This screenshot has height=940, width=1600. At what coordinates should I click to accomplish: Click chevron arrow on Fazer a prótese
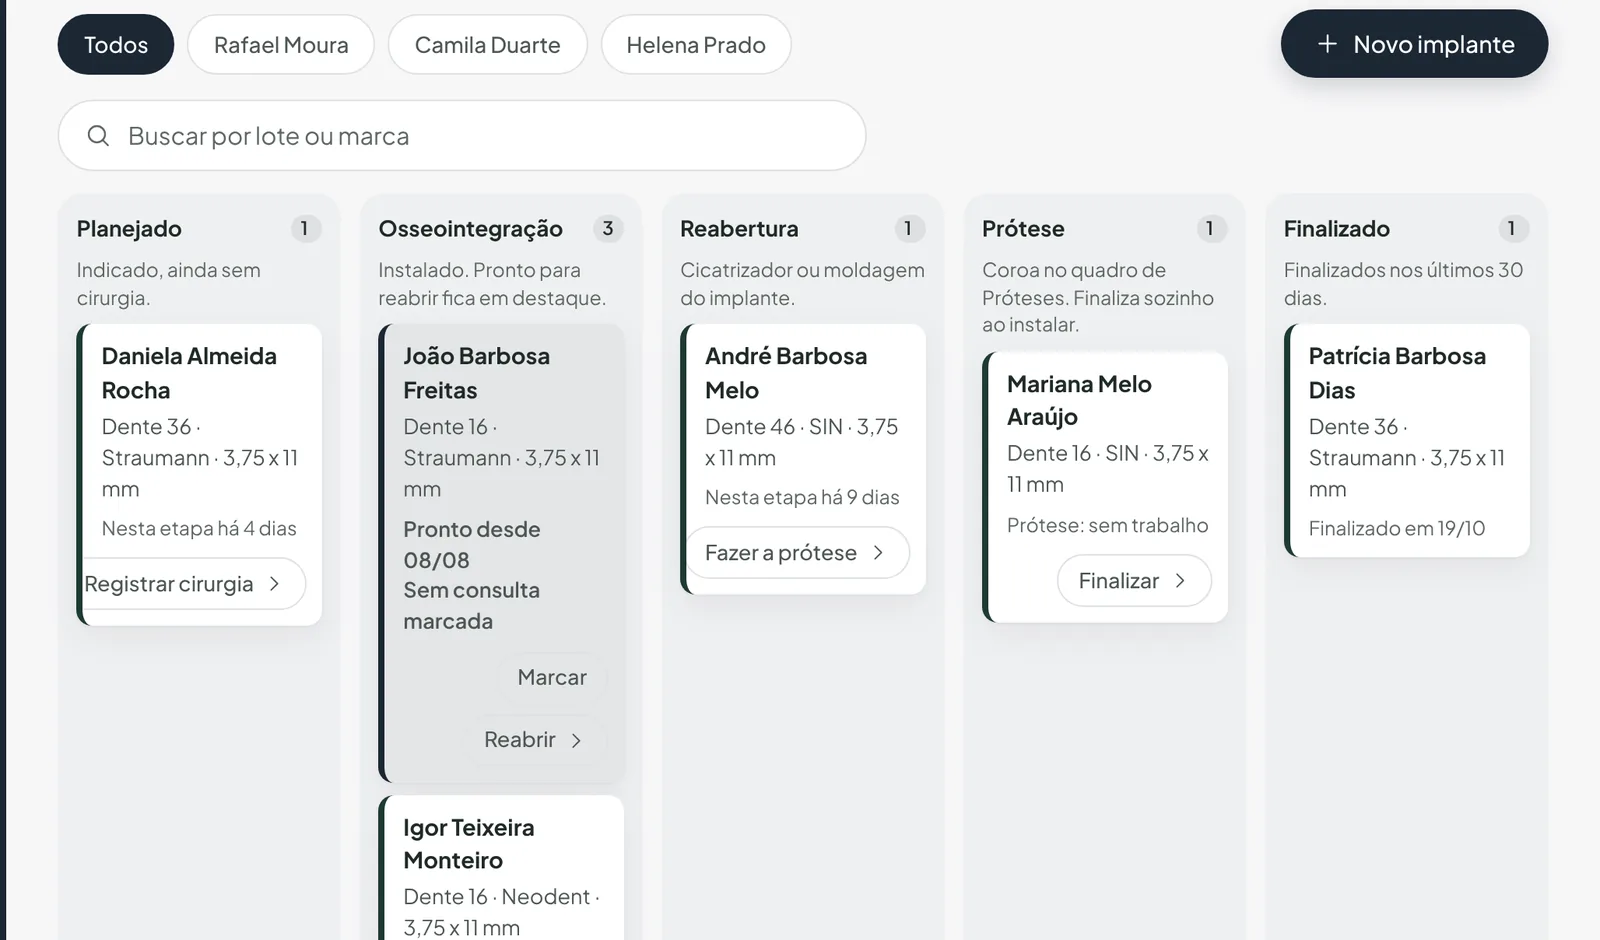tap(878, 552)
